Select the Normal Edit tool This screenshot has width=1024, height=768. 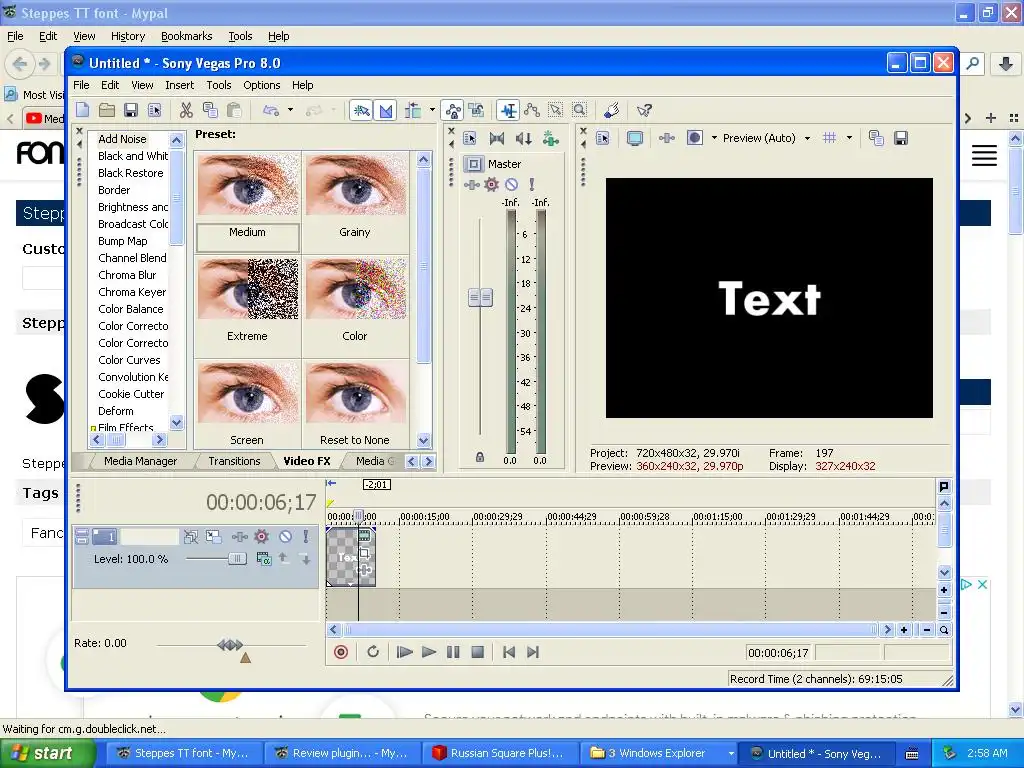(507, 110)
